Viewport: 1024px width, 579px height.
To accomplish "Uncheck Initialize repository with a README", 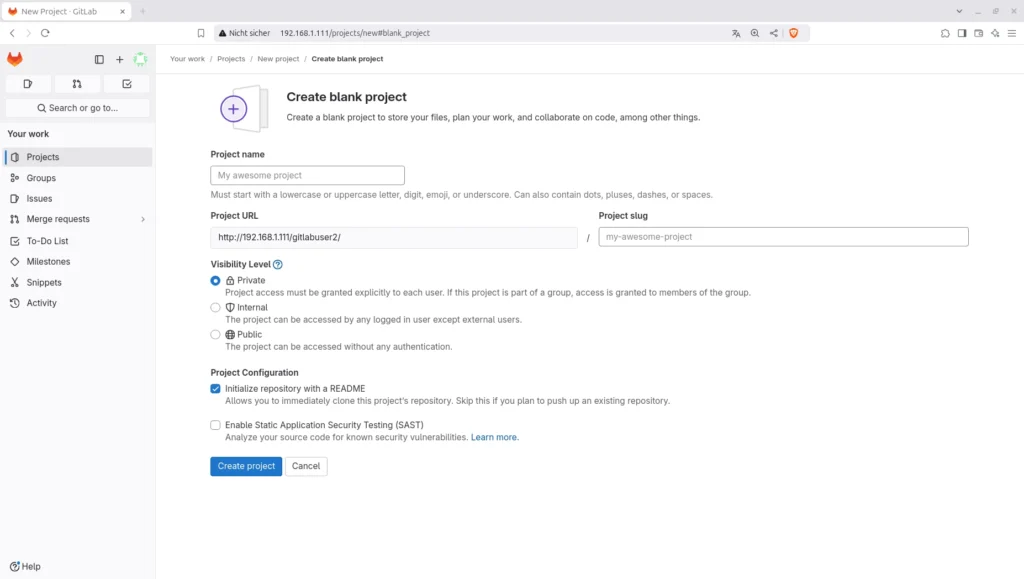I will (216, 389).
